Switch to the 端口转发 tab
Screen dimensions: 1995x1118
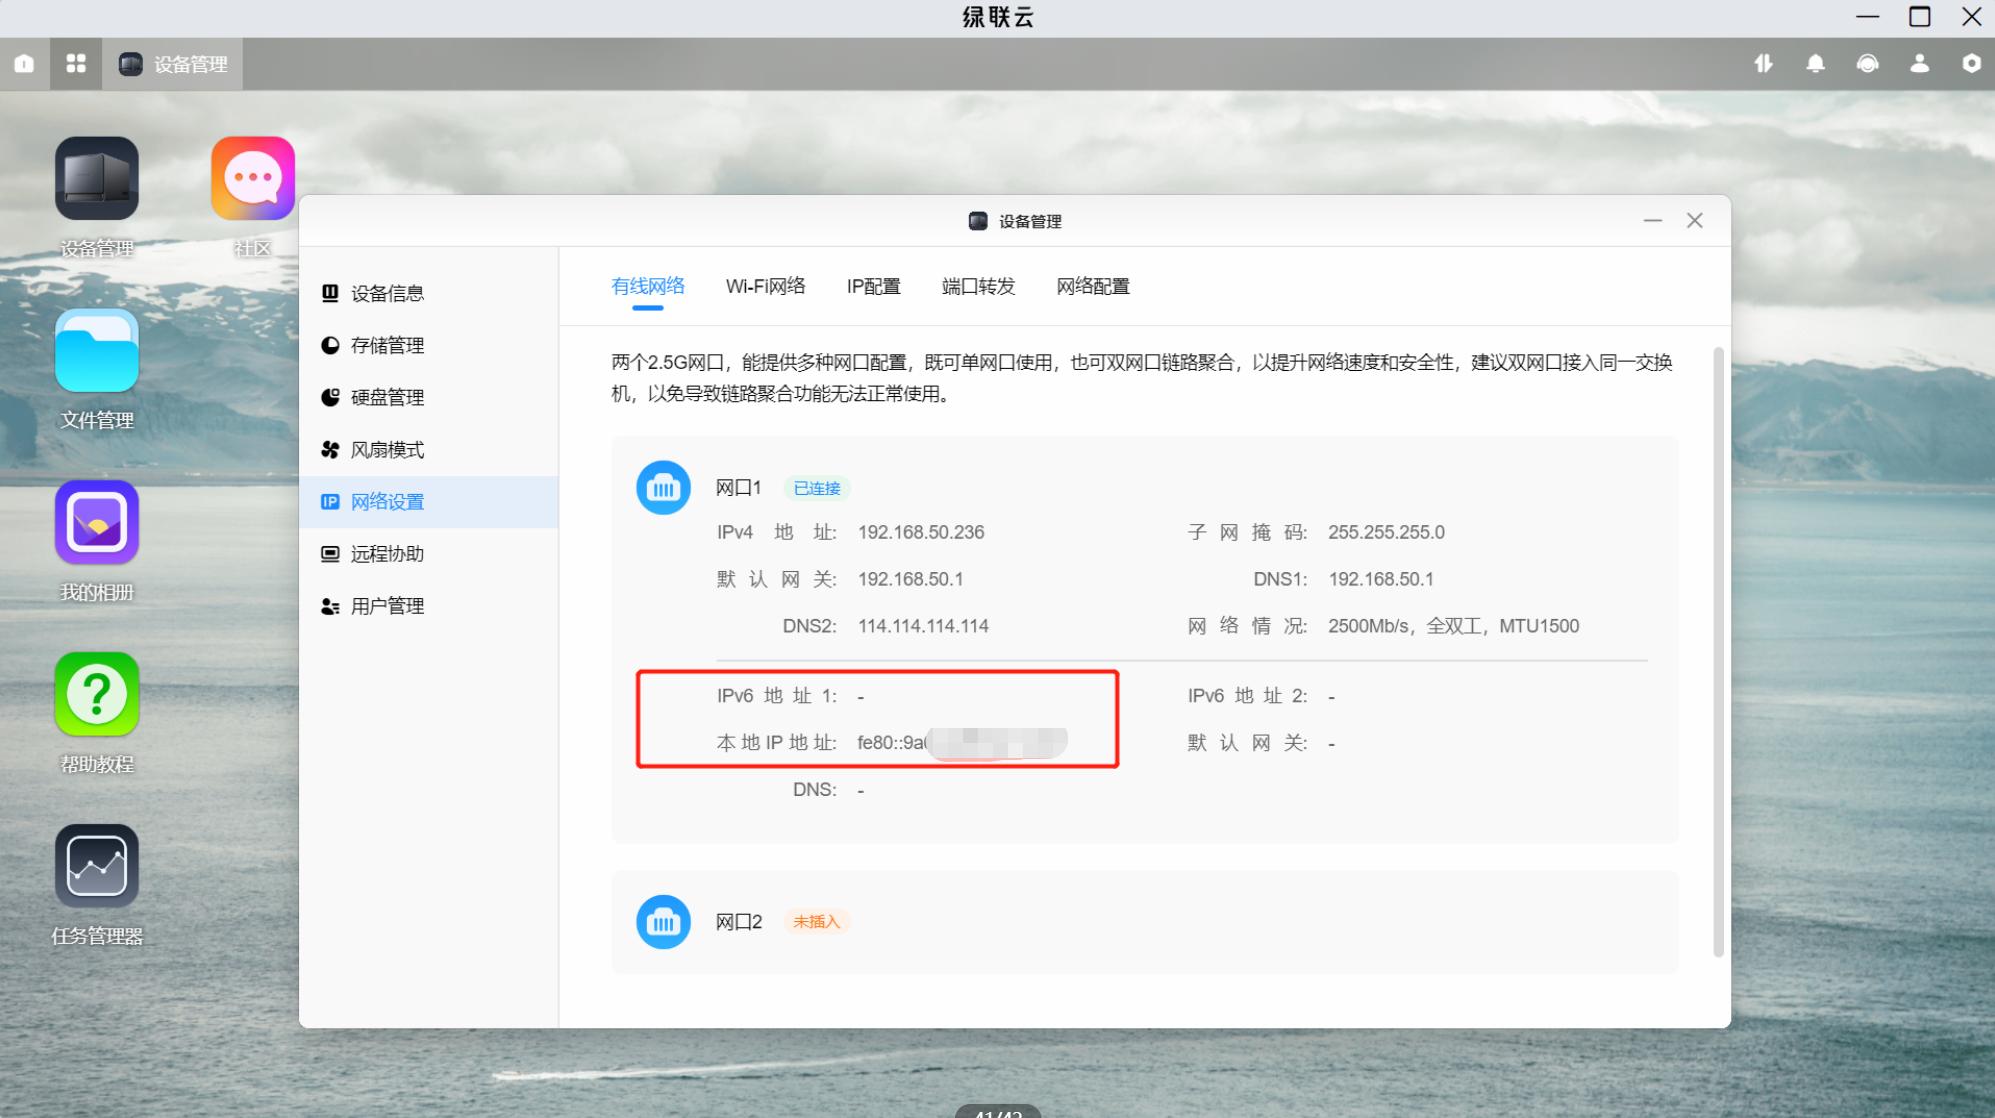978,286
